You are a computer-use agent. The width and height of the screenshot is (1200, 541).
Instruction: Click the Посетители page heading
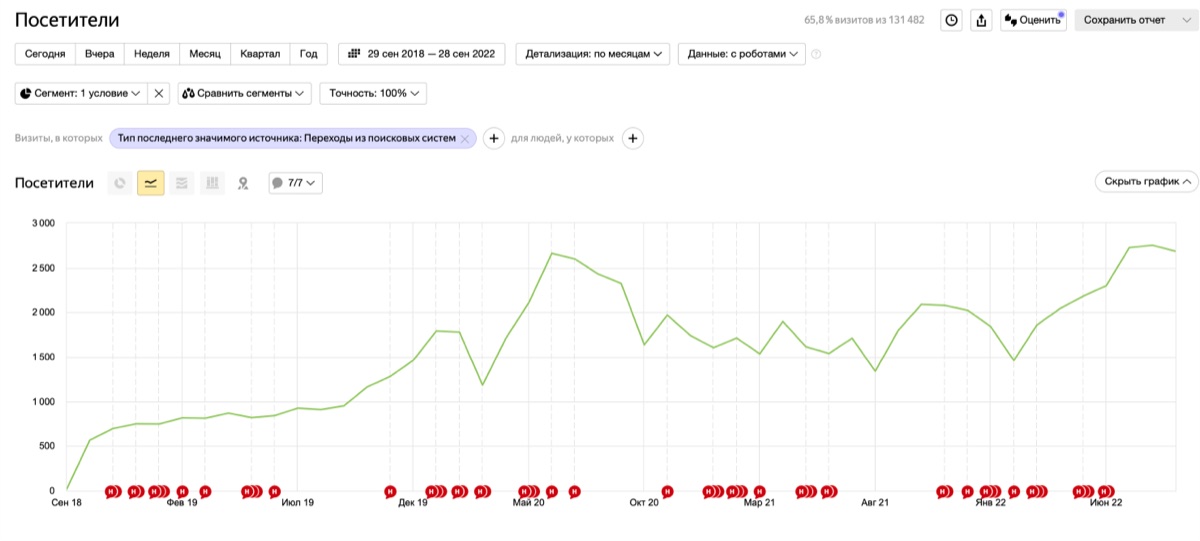coord(67,20)
